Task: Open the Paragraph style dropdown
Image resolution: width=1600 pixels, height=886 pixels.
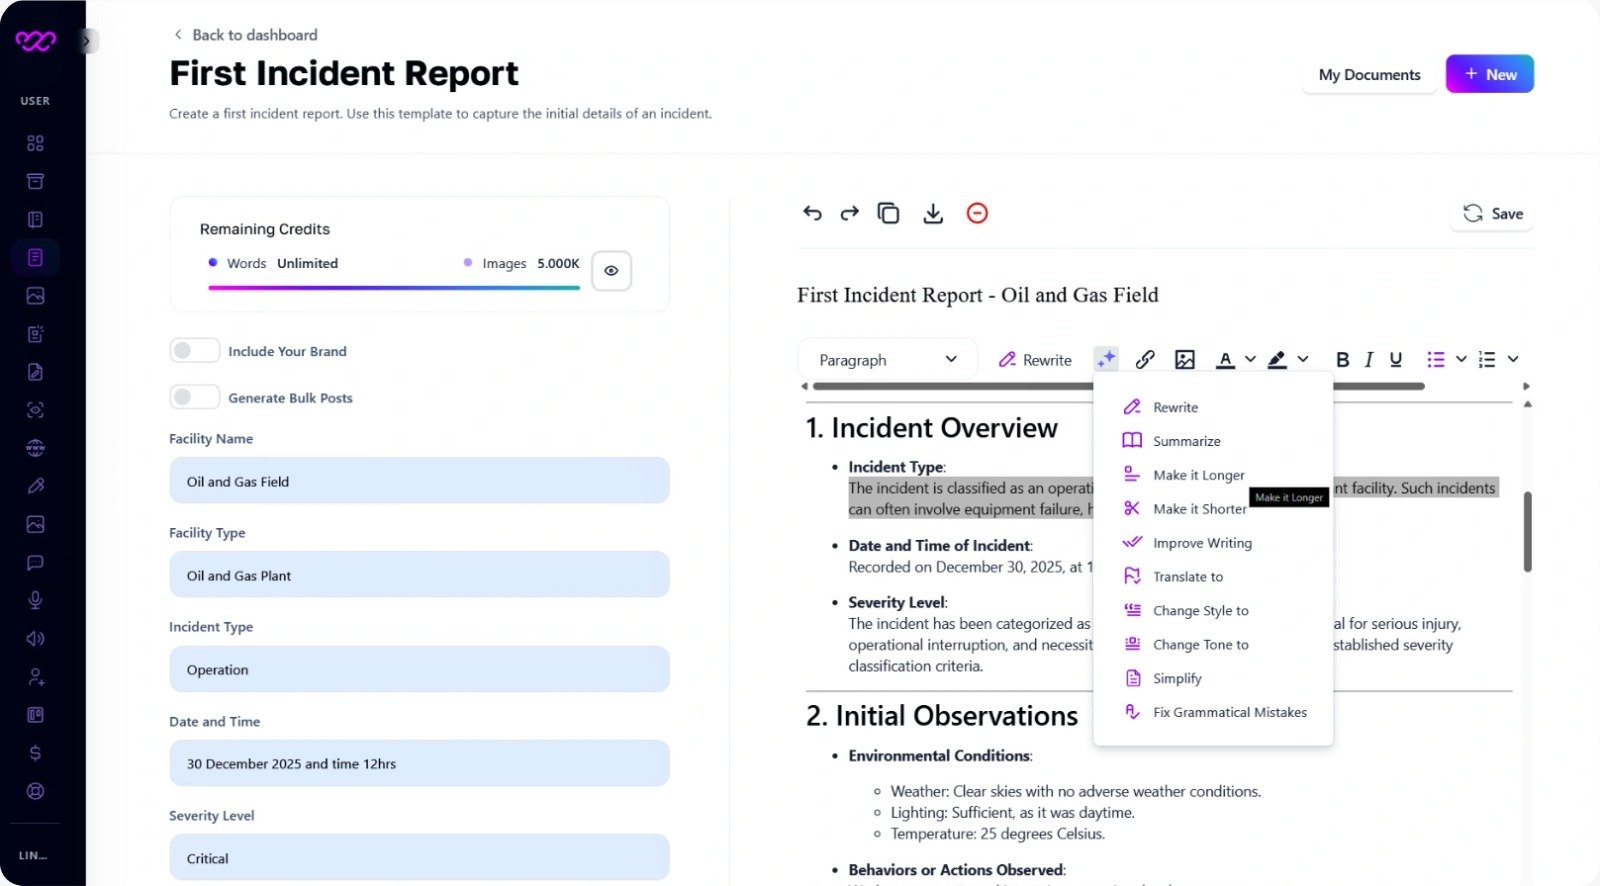Action: pos(887,360)
